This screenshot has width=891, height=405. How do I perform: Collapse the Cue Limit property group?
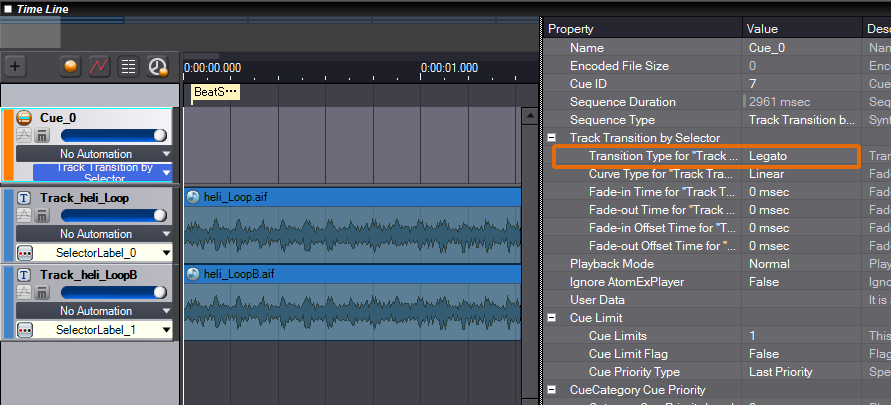[x=551, y=317]
